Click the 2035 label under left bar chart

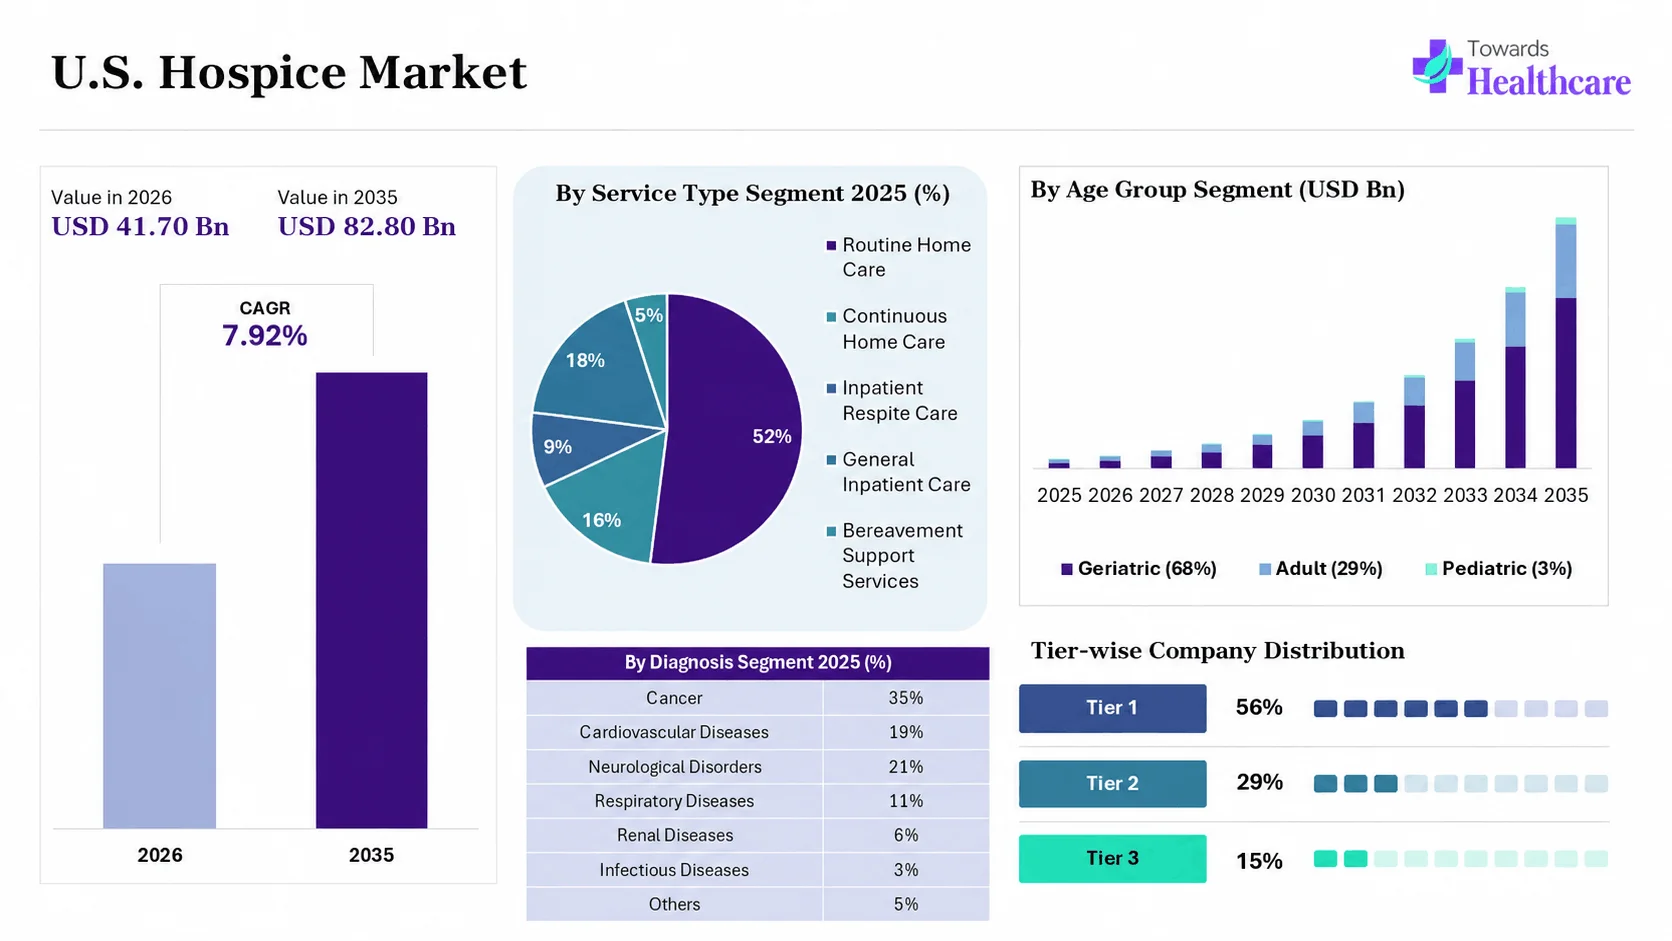coord(371,855)
